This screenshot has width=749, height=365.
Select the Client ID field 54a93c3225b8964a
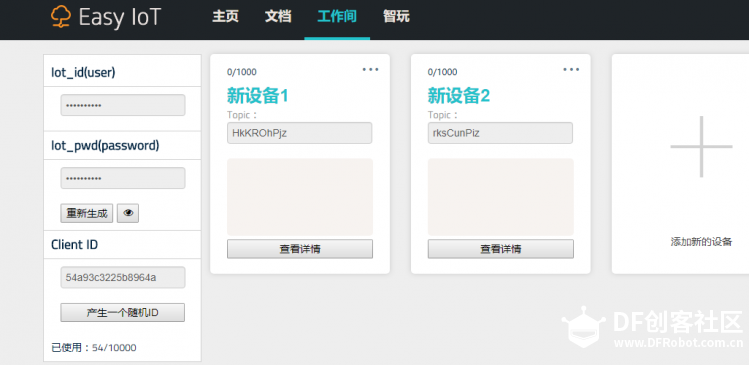(x=123, y=277)
